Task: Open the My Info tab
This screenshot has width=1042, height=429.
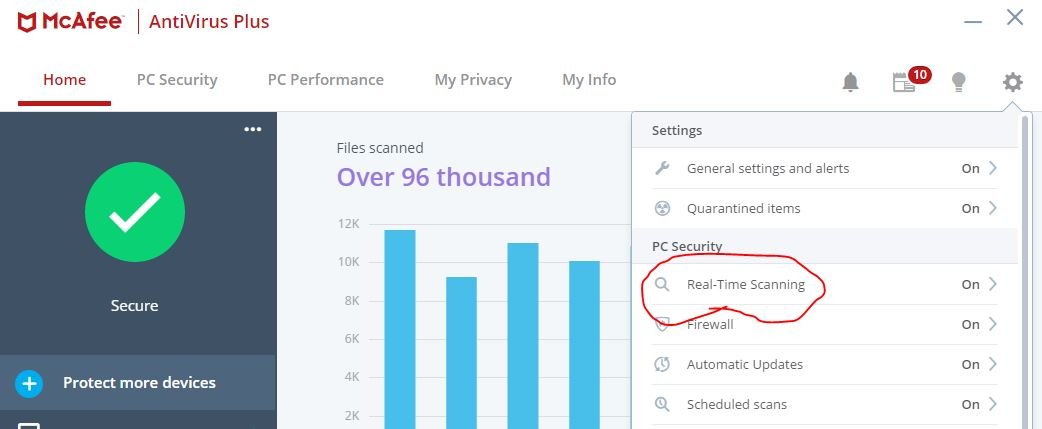Action: pyautogui.click(x=589, y=80)
